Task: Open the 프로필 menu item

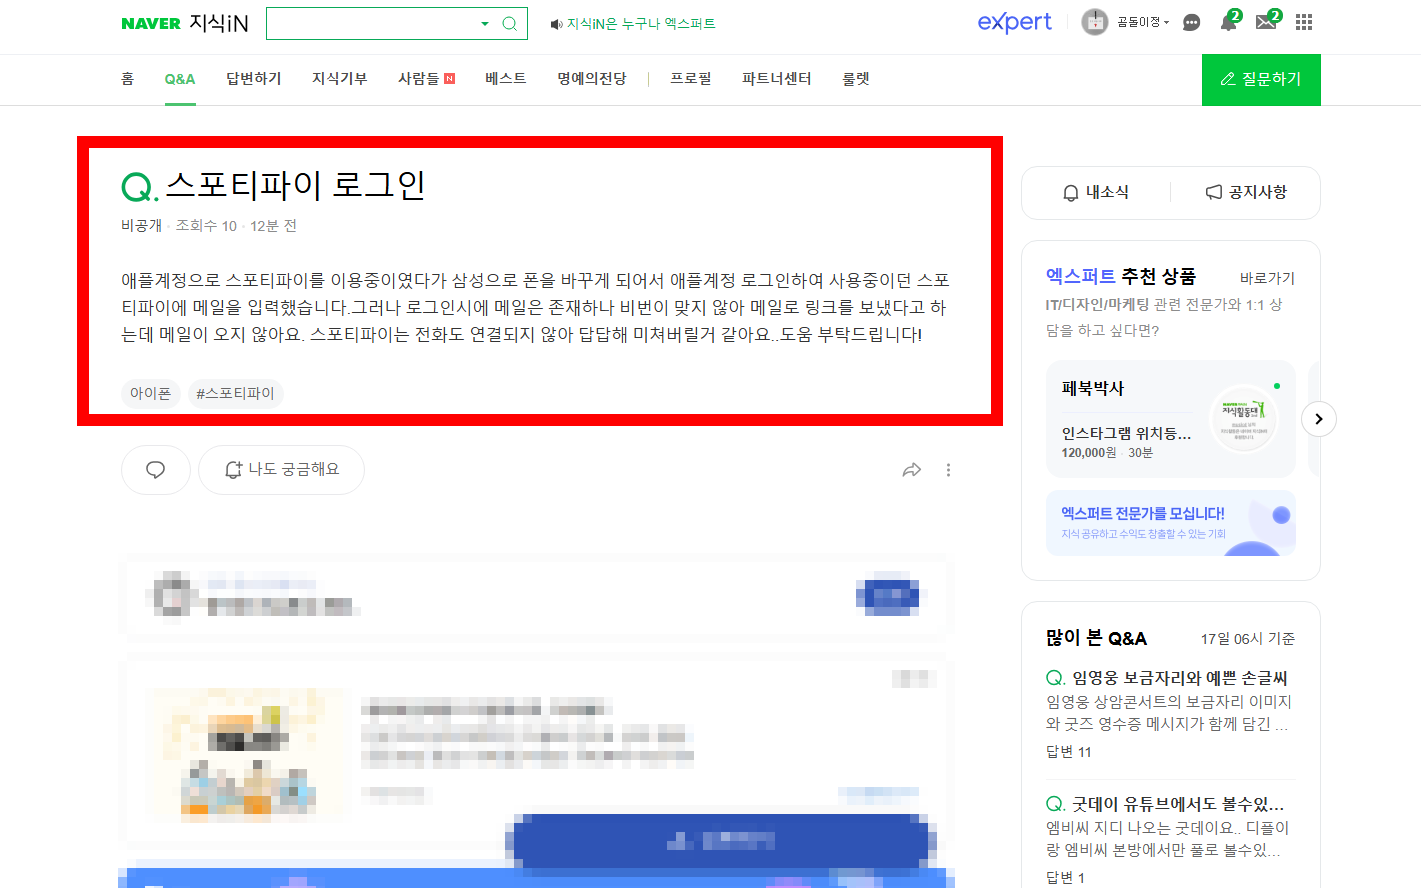Action: pos(691,79)
